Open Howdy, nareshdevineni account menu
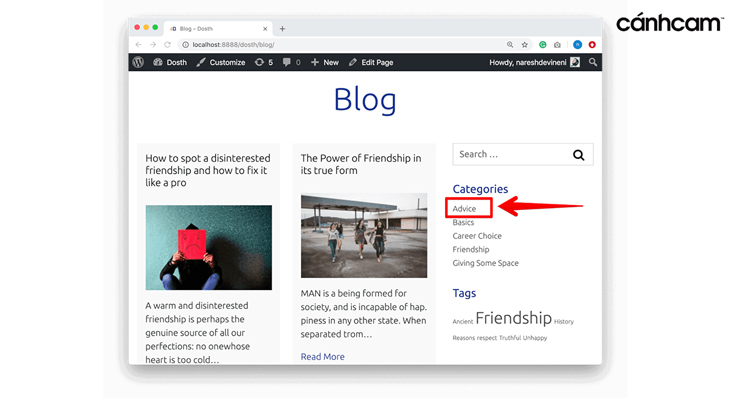This screenshot has height=398, width=730. 534,62
